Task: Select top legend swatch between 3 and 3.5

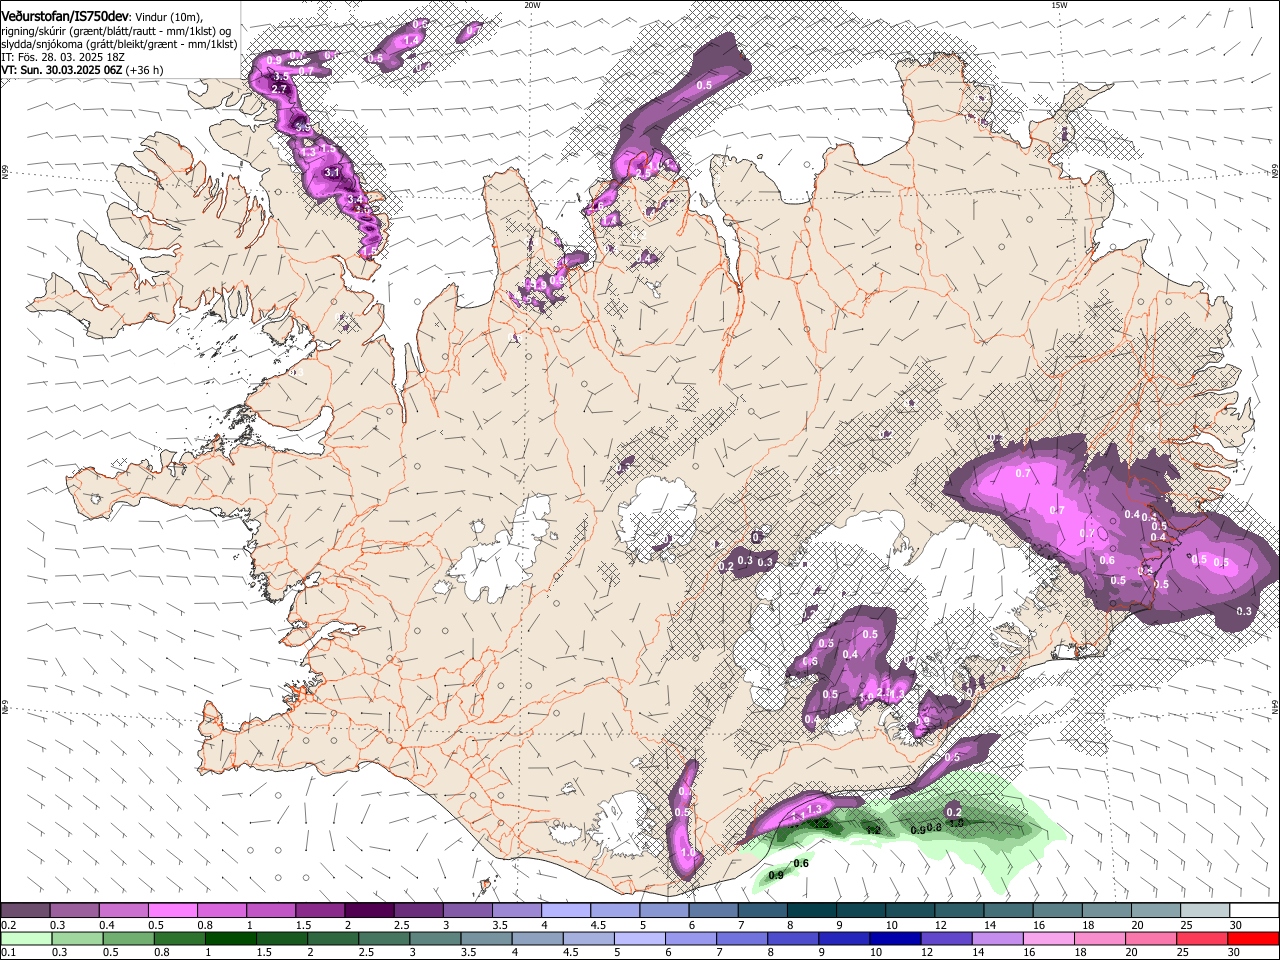Action: coord(466,911)
